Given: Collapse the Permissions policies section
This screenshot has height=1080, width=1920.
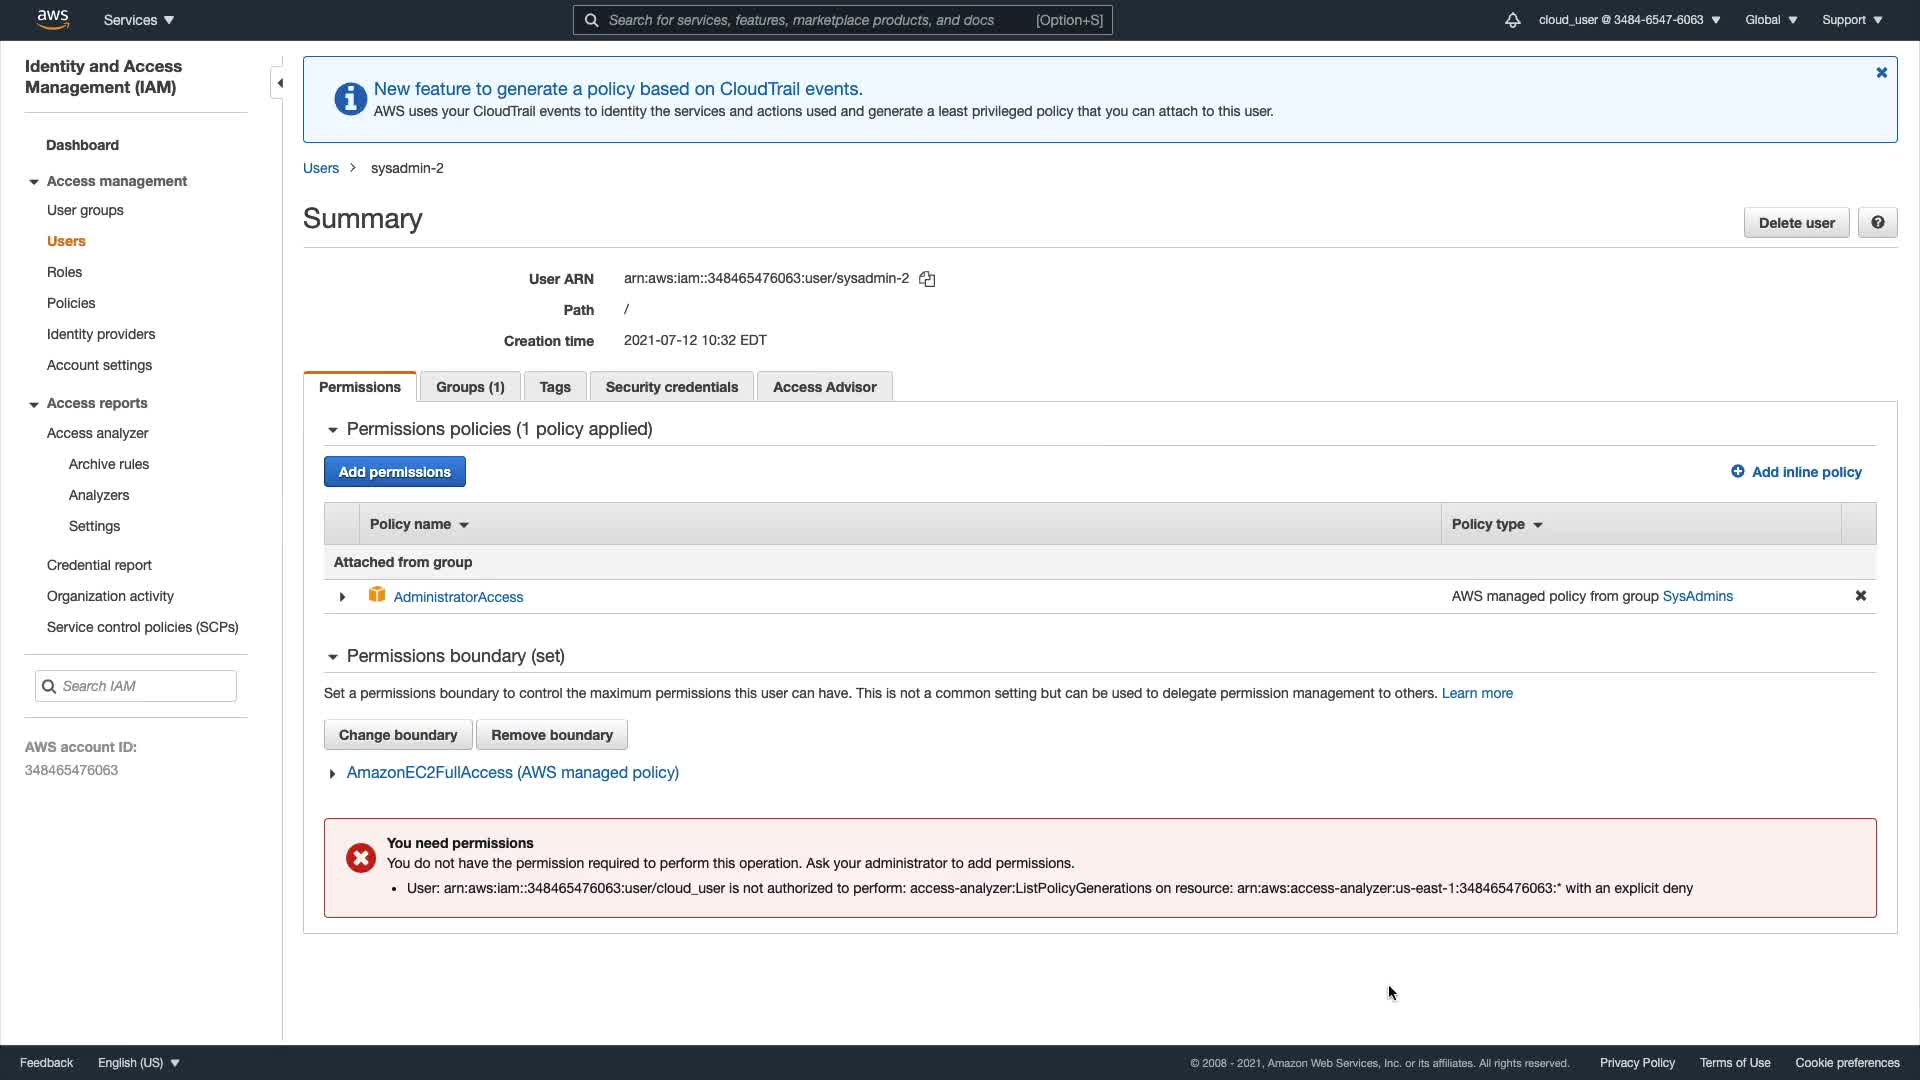Looking at the screenshot, I should tap(332, 430).
